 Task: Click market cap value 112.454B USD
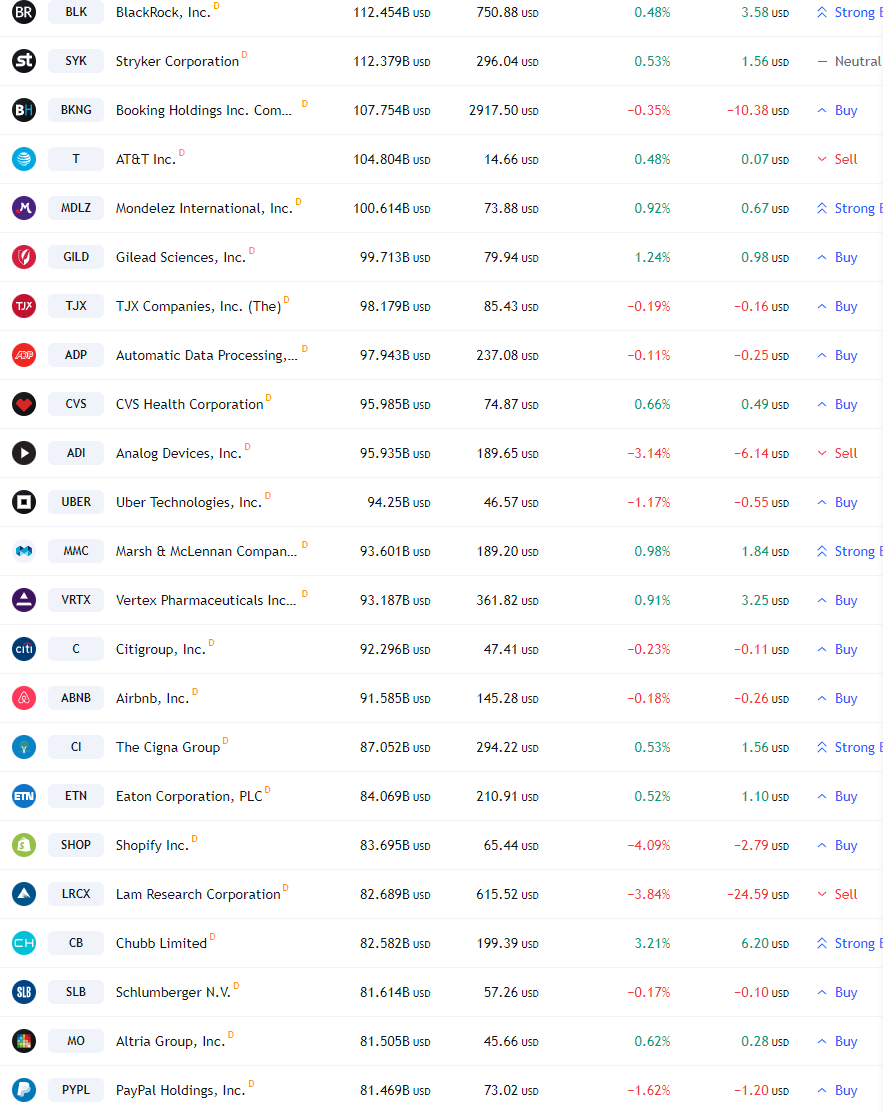coord(391,13)
